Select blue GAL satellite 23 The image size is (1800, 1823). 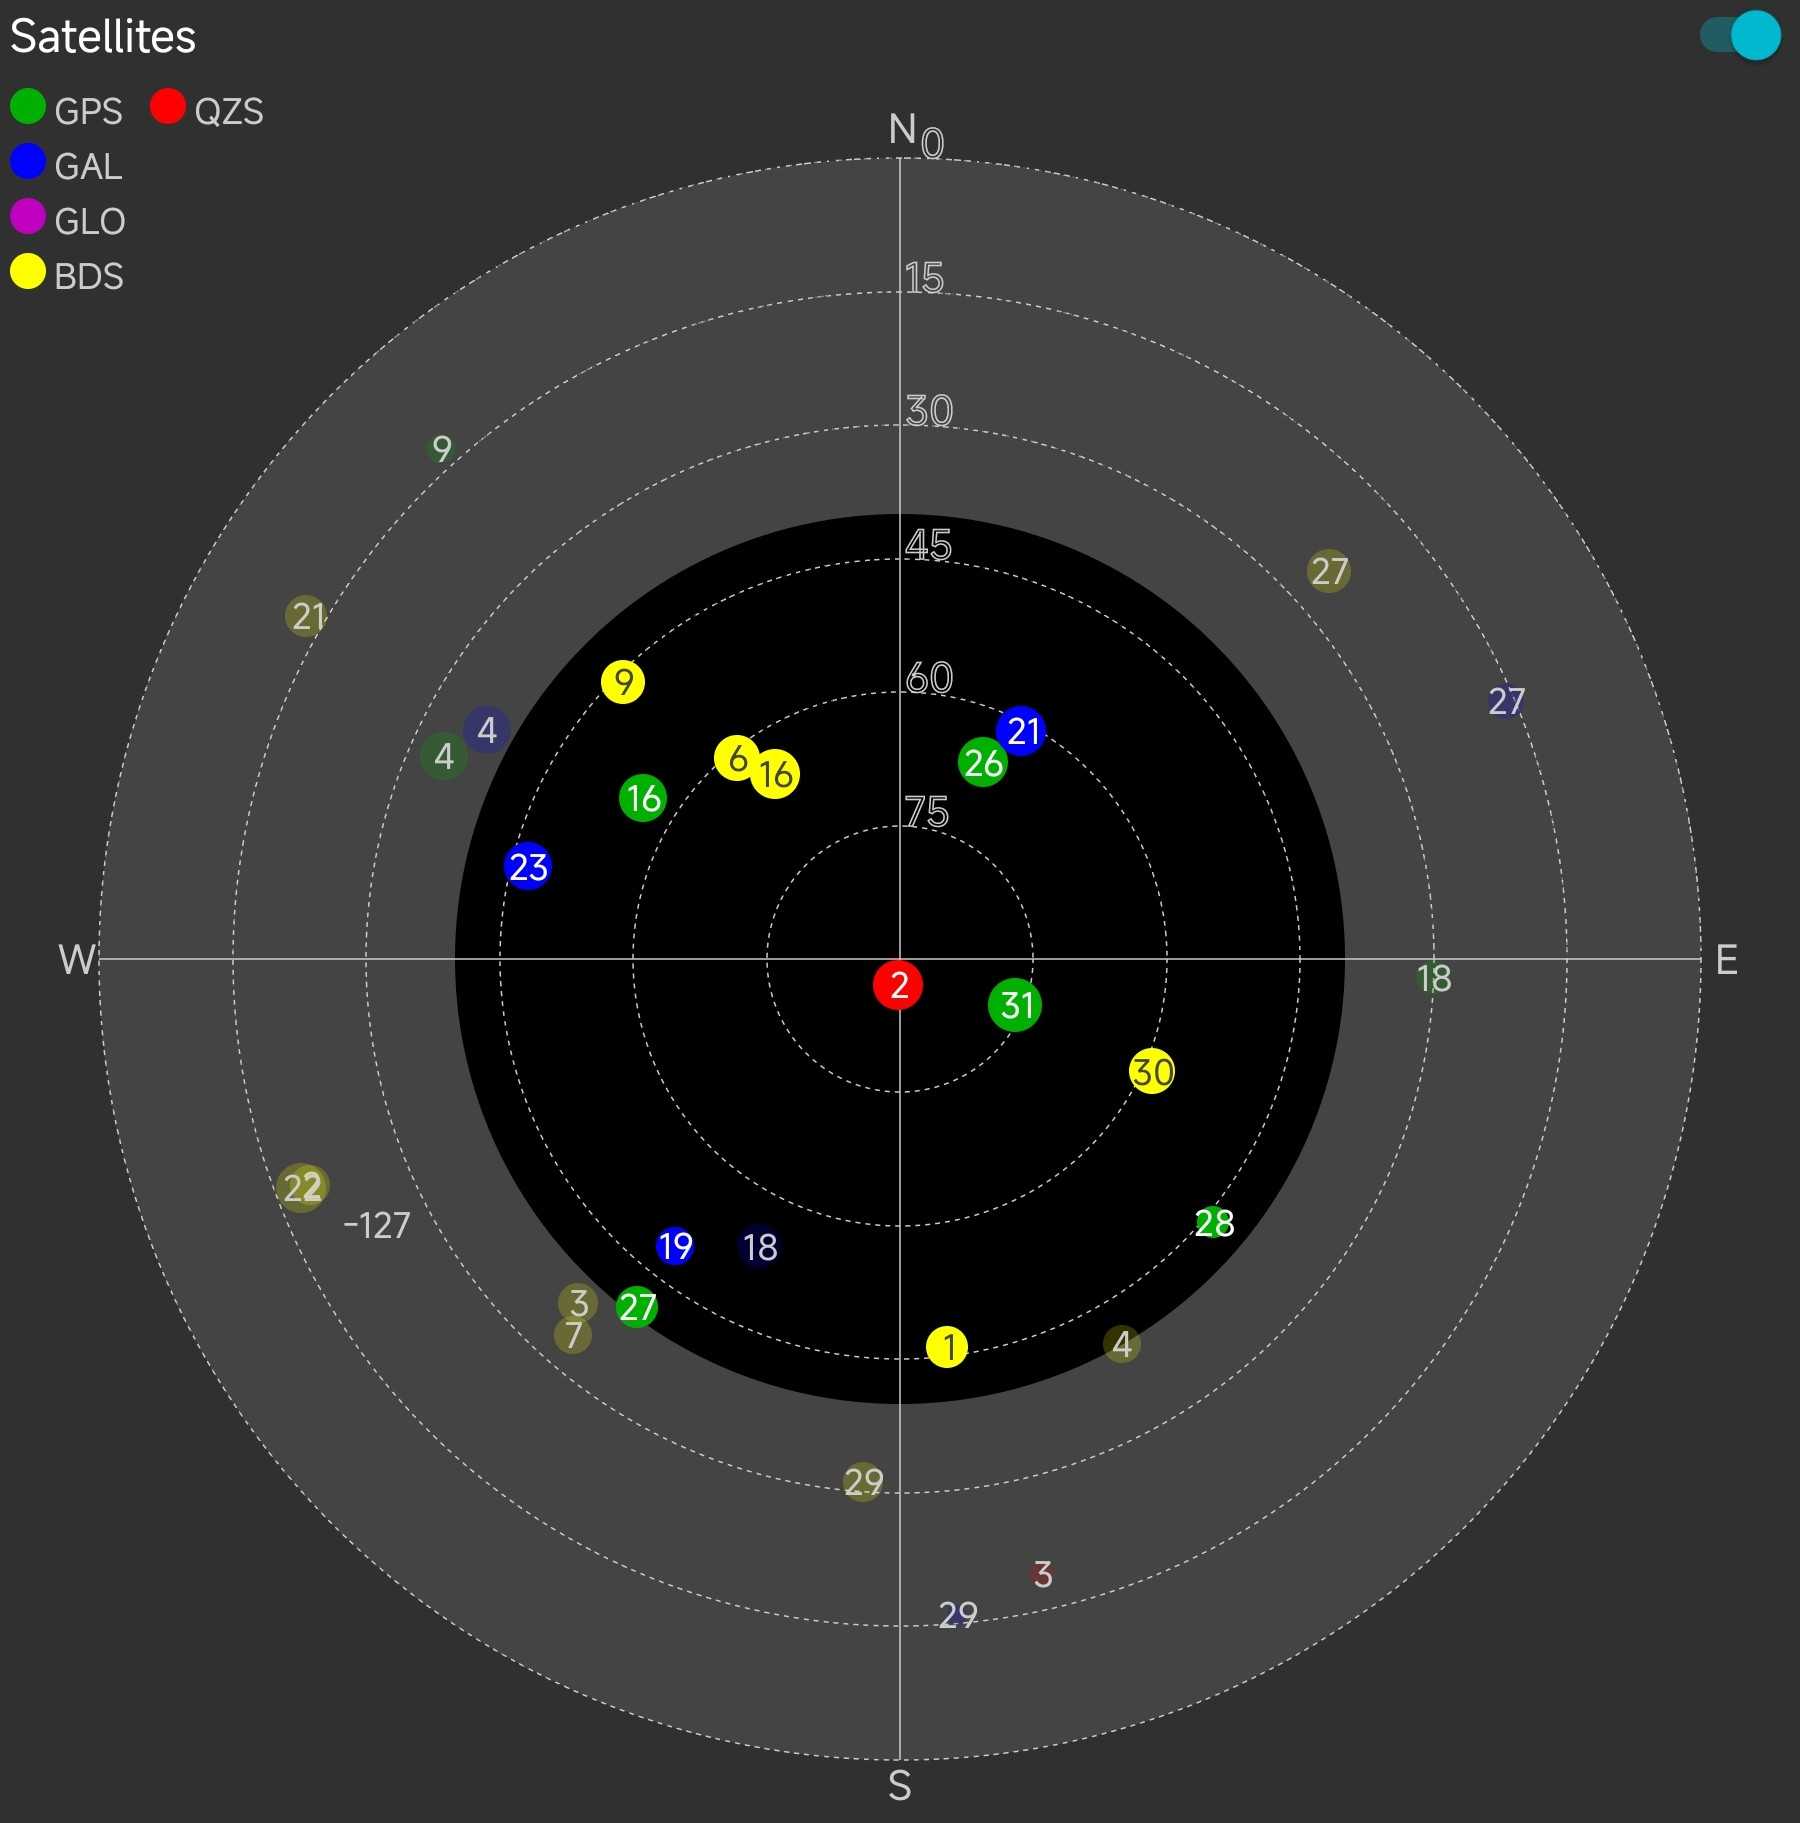[528, 867]
